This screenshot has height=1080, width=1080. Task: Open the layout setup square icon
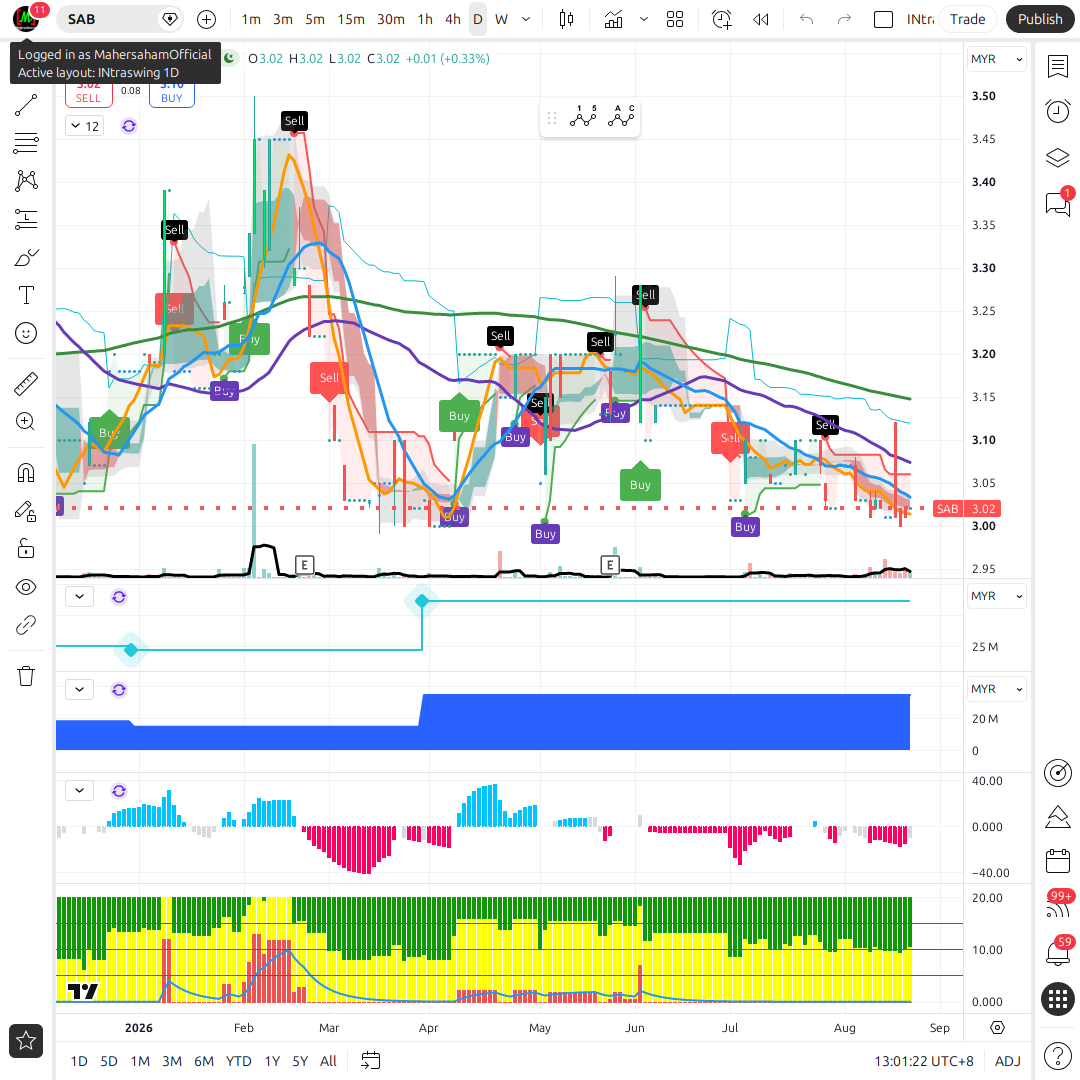883,19
